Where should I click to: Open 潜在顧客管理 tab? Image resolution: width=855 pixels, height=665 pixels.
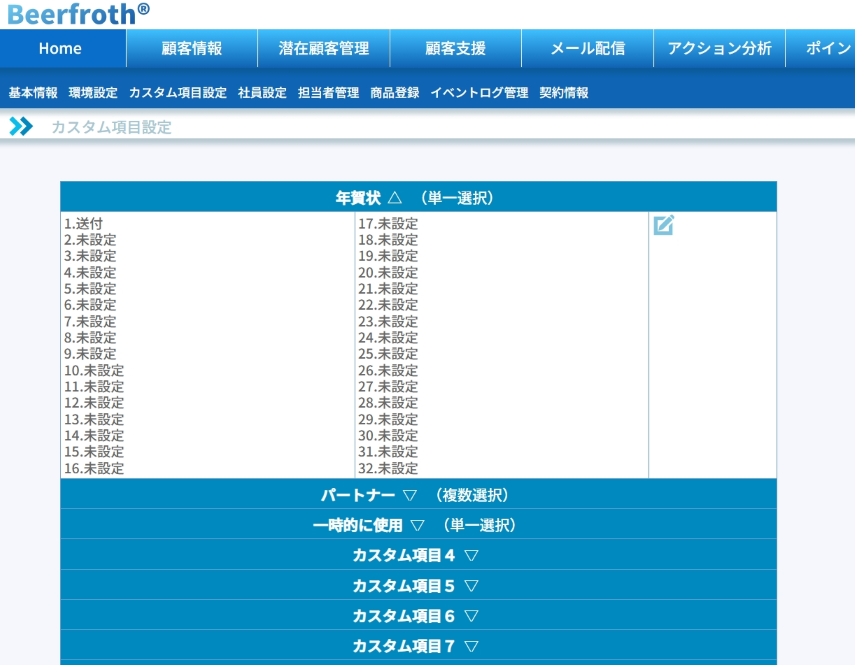pos(324,48)
